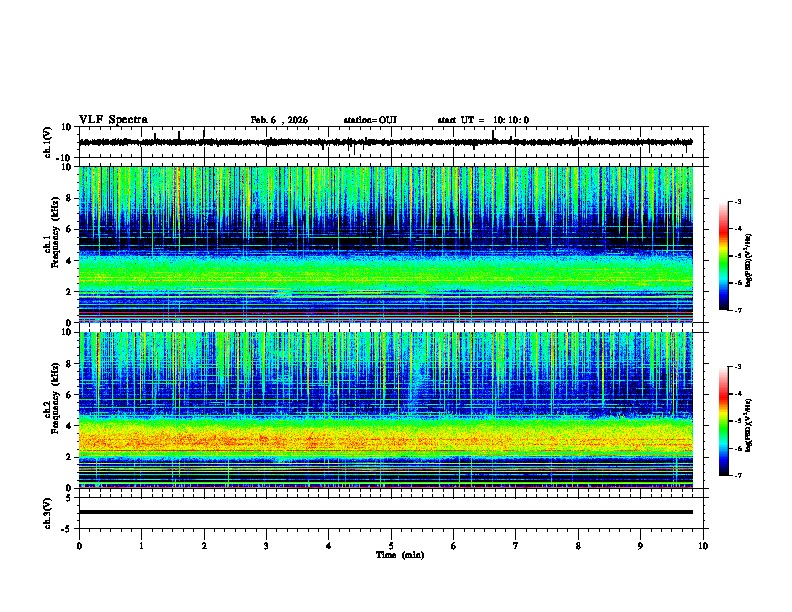Viewport: 792px width, 612px height.
Task: Click the ch.1 log(PSD) color bar
Action: pyautogui.click(x=723, y=256)
